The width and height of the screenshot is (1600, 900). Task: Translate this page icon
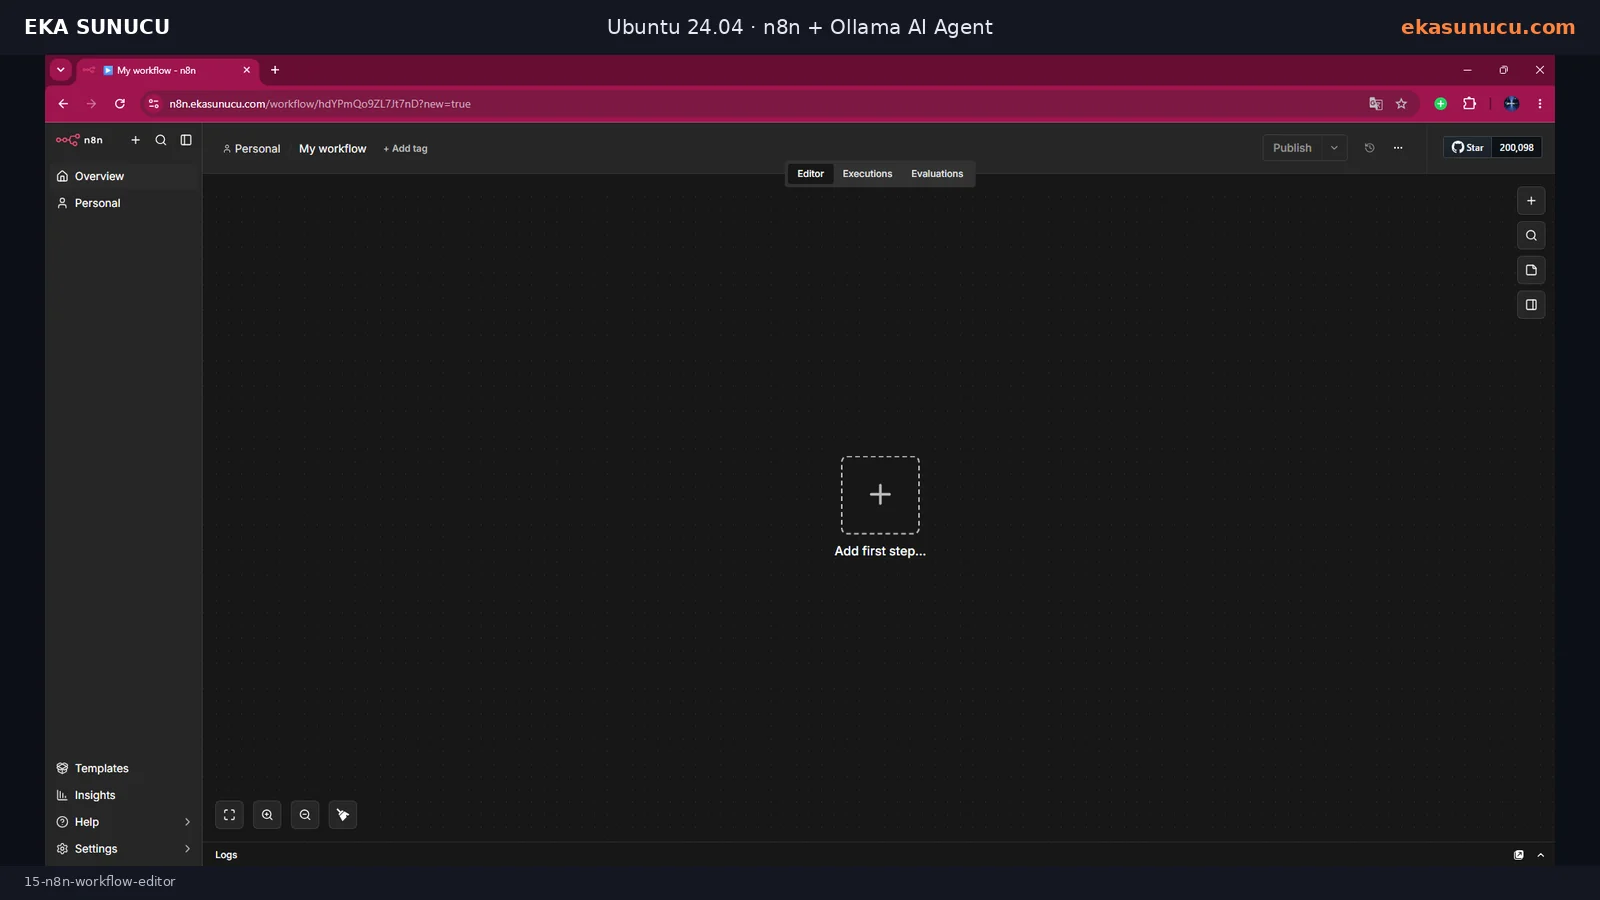(x=1376, y=104)
